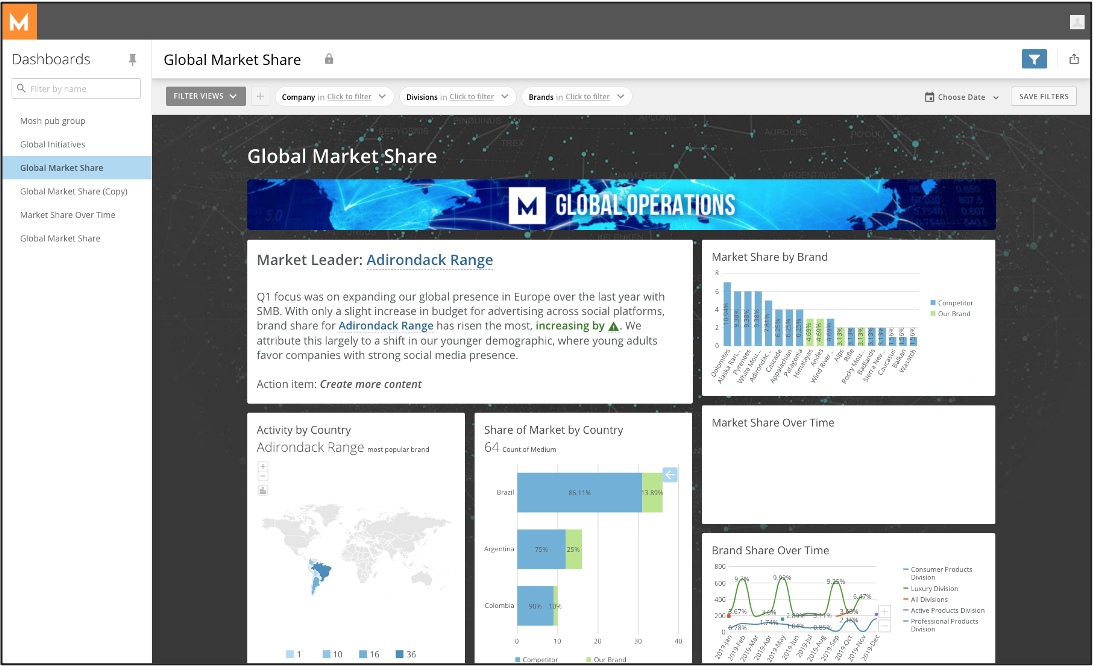Open Global Initiatives dashboard
Viewport: 1093px width, 666px height.
[52, 144]
